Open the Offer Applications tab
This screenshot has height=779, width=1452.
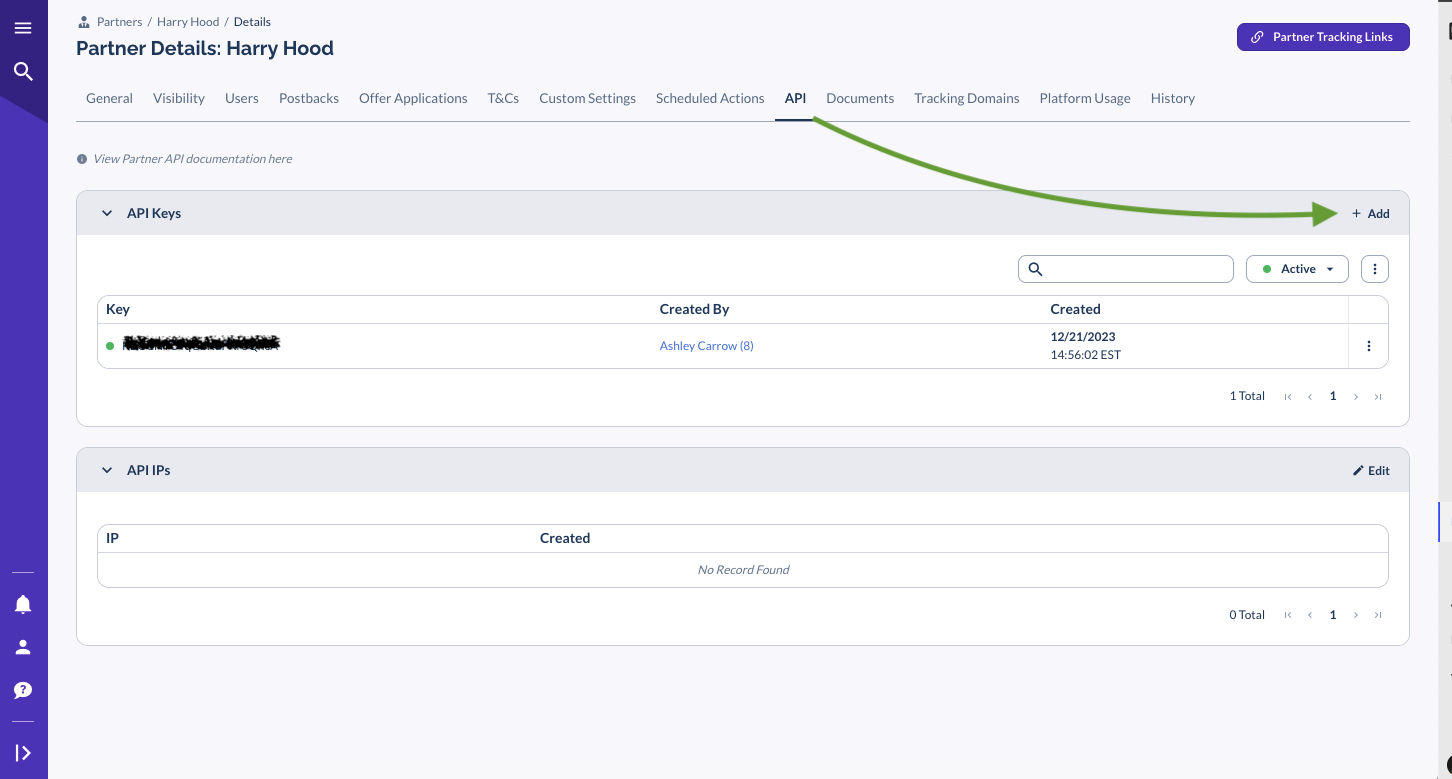pos(413,98)
